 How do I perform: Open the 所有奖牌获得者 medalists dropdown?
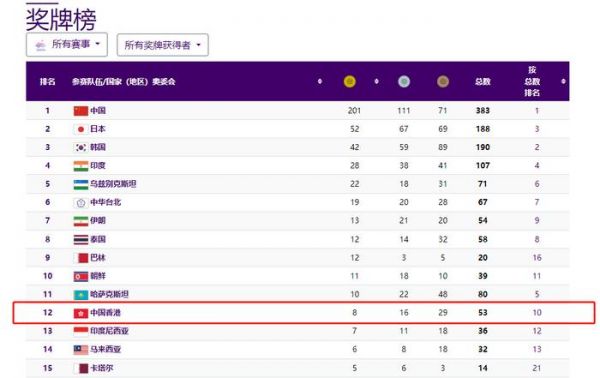click(x=163, y=45)
